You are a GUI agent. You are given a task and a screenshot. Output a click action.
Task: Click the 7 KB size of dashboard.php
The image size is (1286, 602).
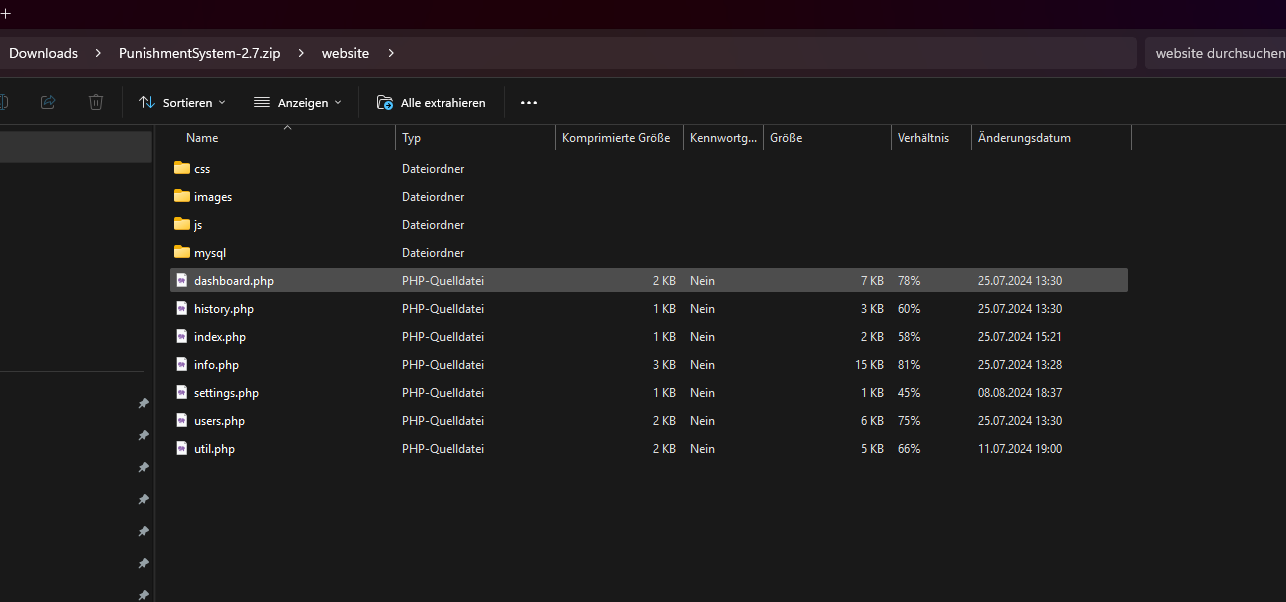pyautogui.click(x=872, y=281)
